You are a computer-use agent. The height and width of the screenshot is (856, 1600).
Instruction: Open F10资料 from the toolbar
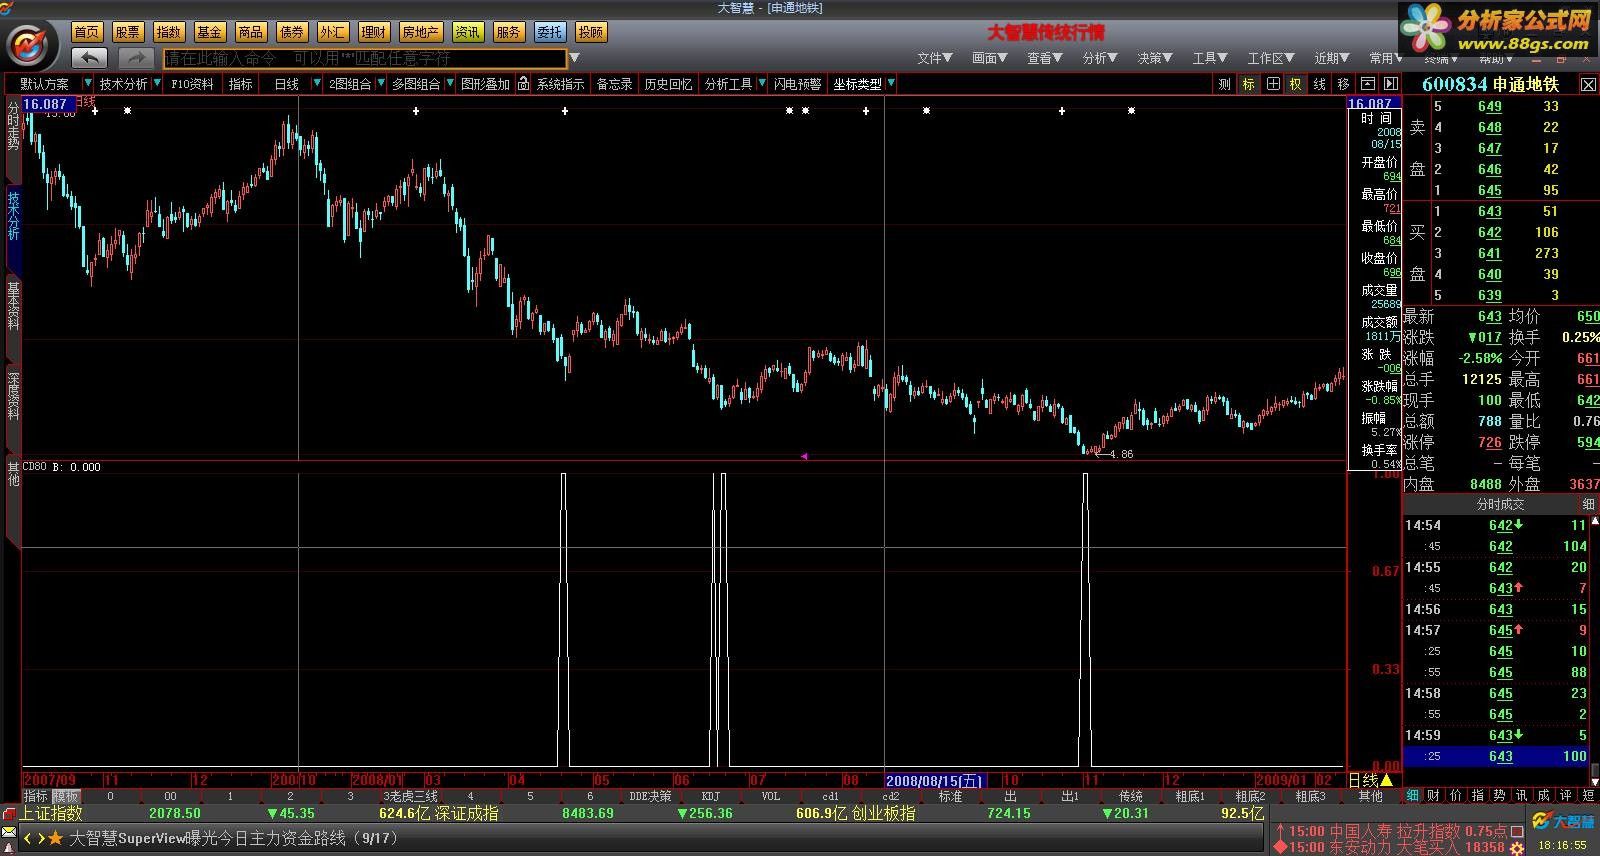192,84
